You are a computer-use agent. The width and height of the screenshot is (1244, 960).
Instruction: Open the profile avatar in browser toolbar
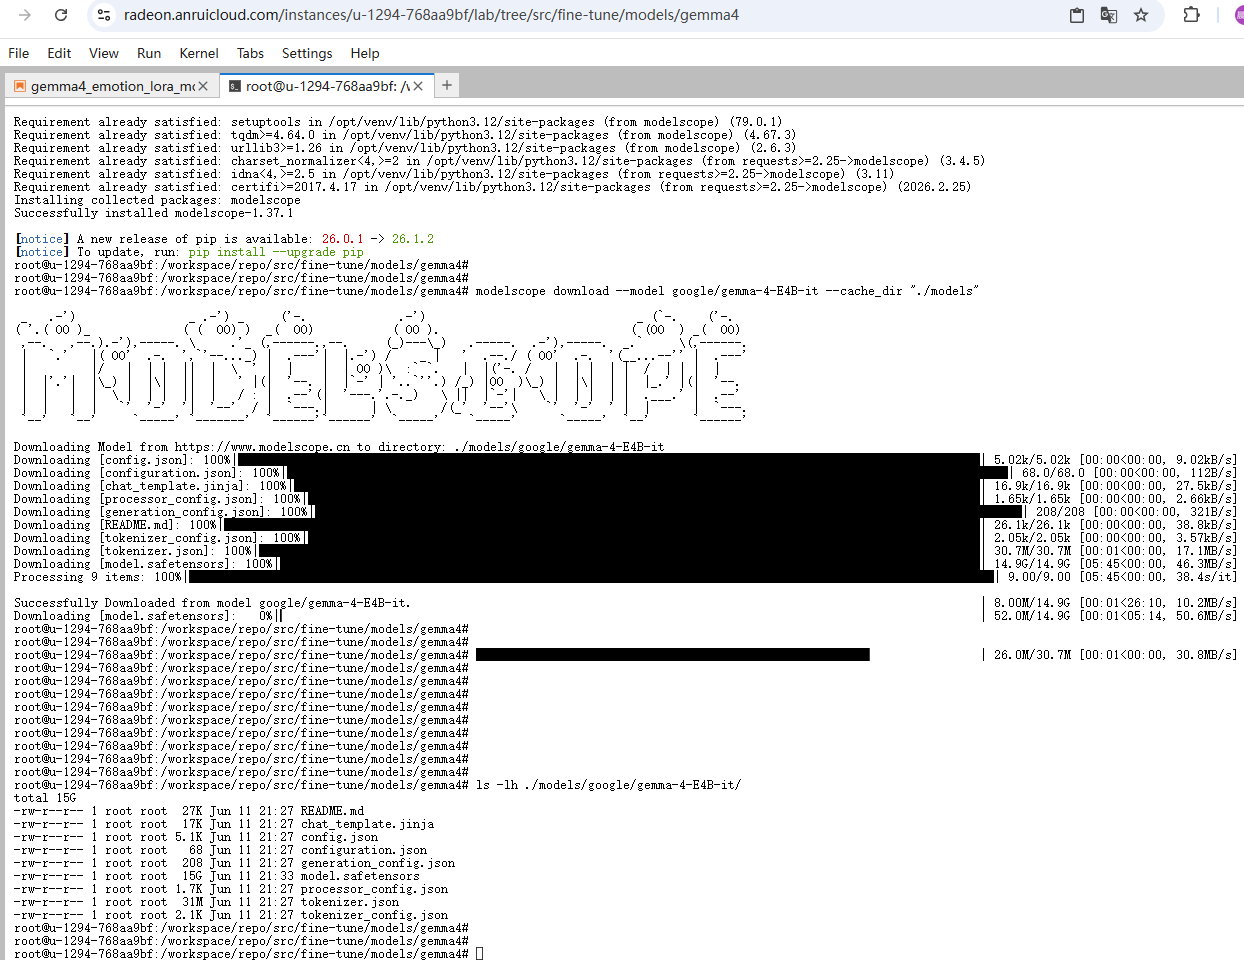pos(1238,15)
